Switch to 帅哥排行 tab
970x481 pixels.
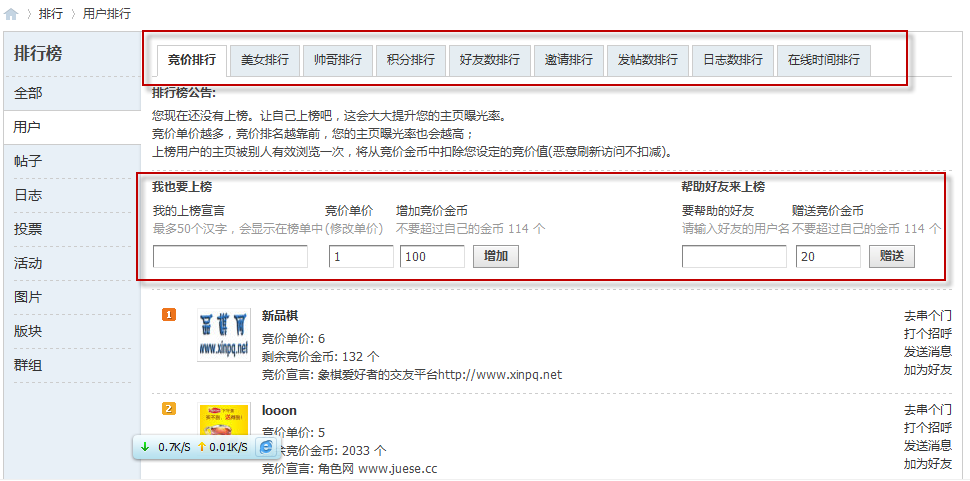coord(338,60)
